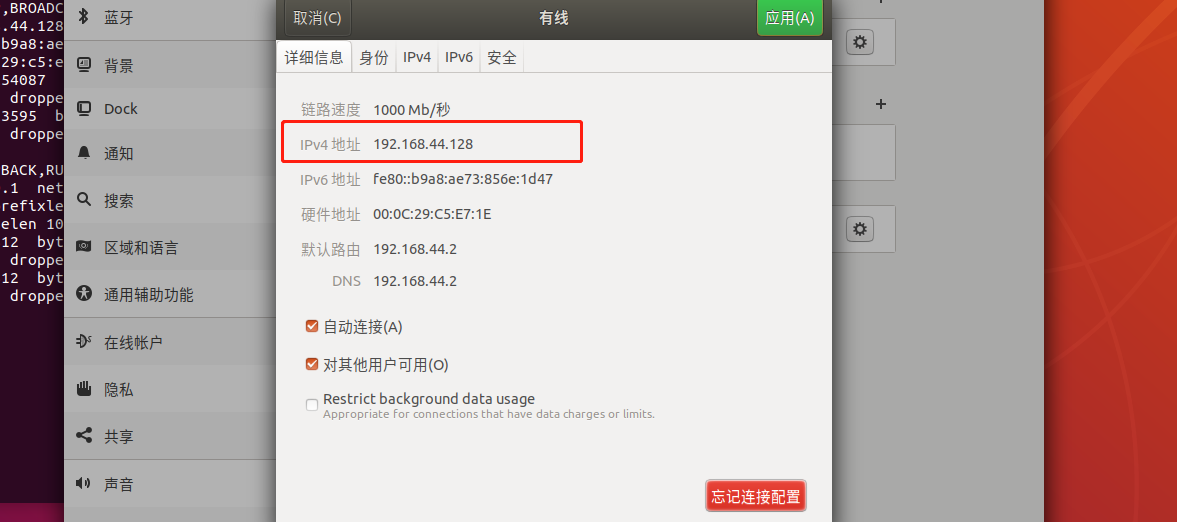Screen dimensions: 1177x522
Task: Click the 声音 speaker icon
Action: pos(84,483)
